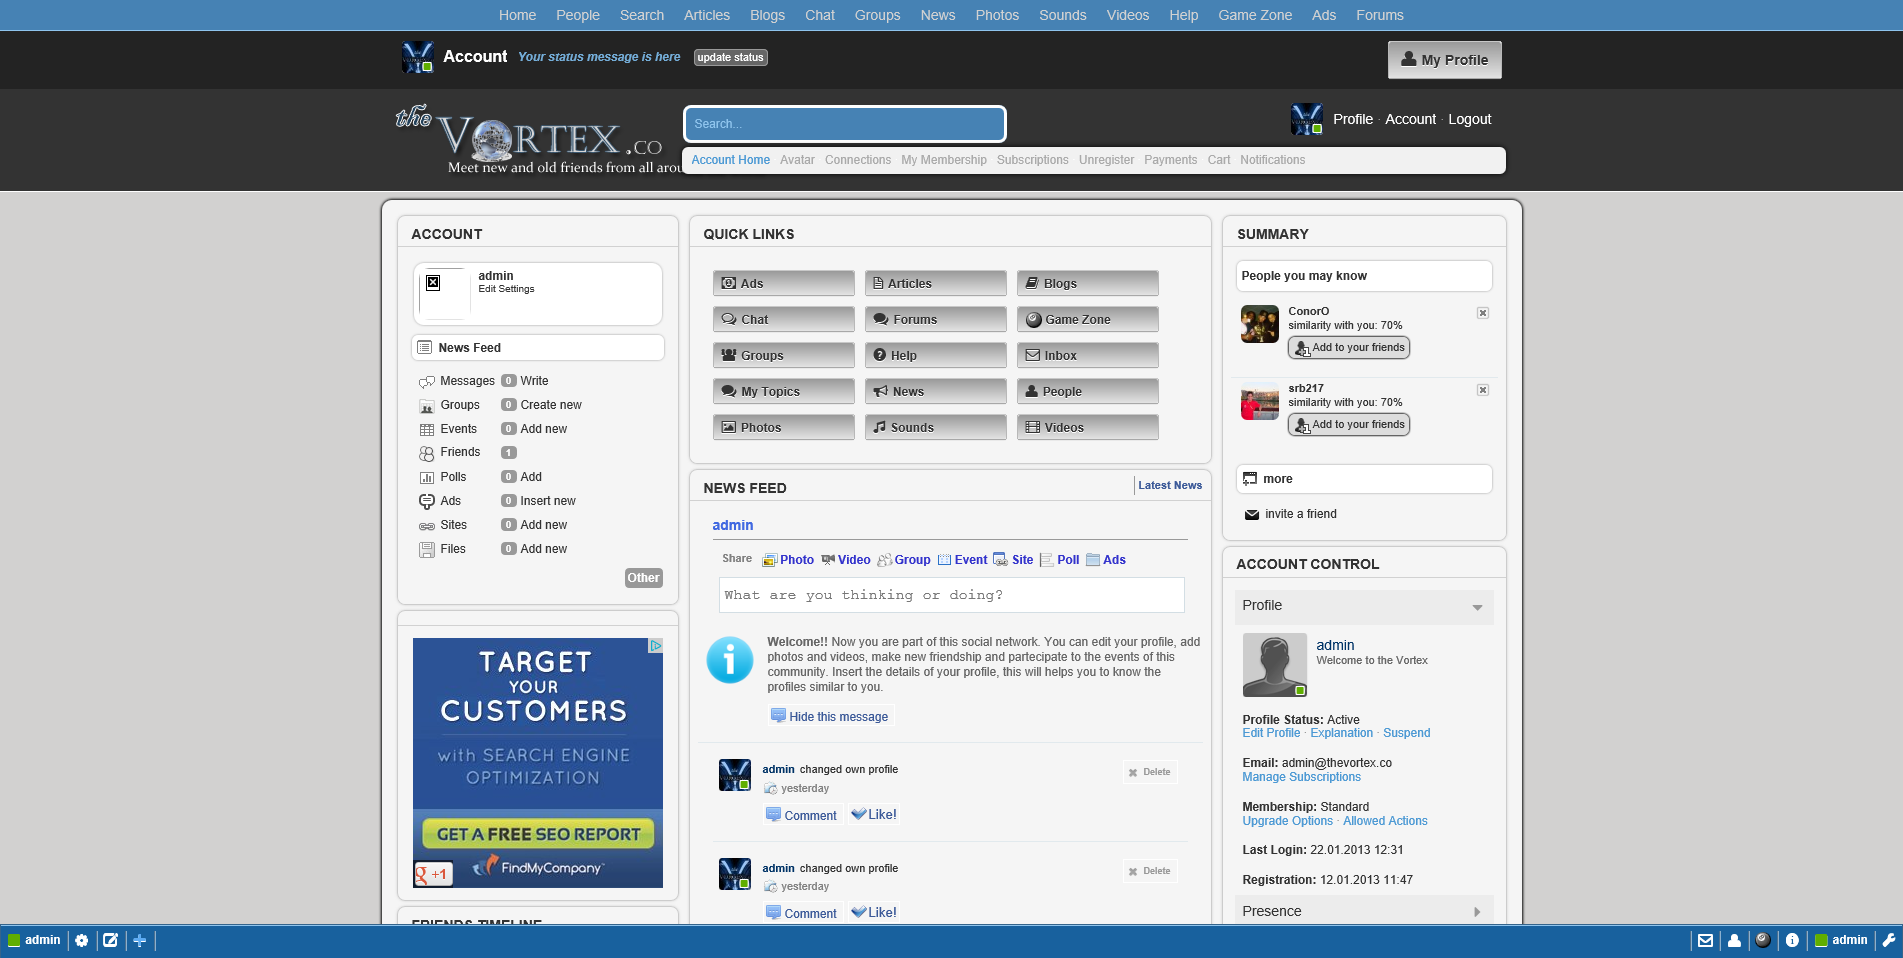Click the update status button
Image resolution: width=1903 pixels, height=958 pixels.
tap(730, 58)
